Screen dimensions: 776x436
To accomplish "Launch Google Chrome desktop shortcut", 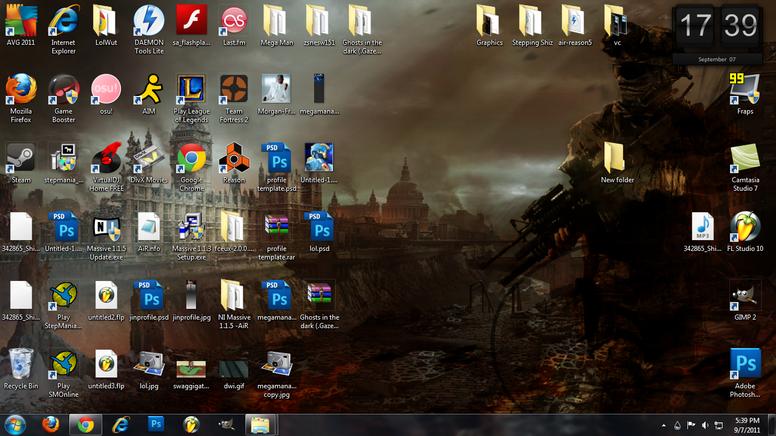I will pyautogui.click(x=192, y=166).
